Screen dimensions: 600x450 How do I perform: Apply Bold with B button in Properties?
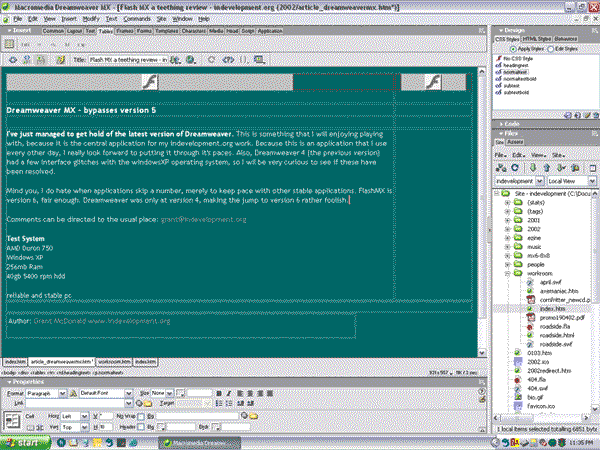219,393
